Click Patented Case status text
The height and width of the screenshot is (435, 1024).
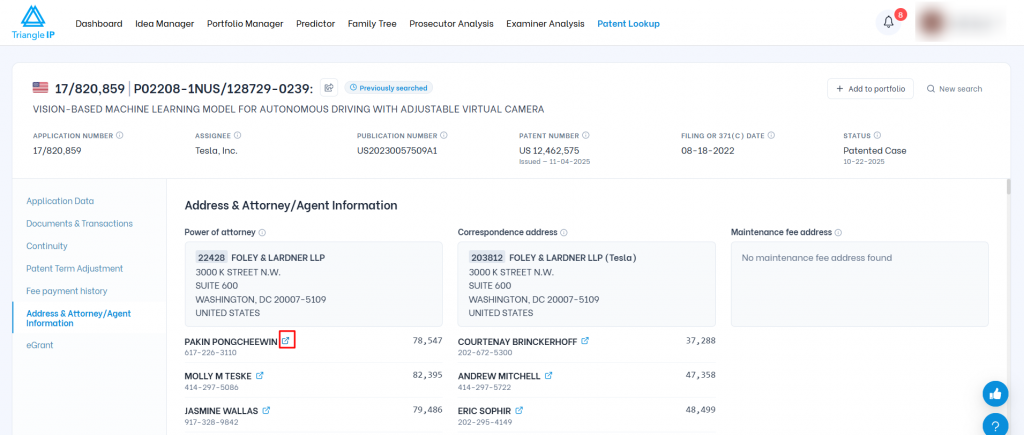(874, 151)
